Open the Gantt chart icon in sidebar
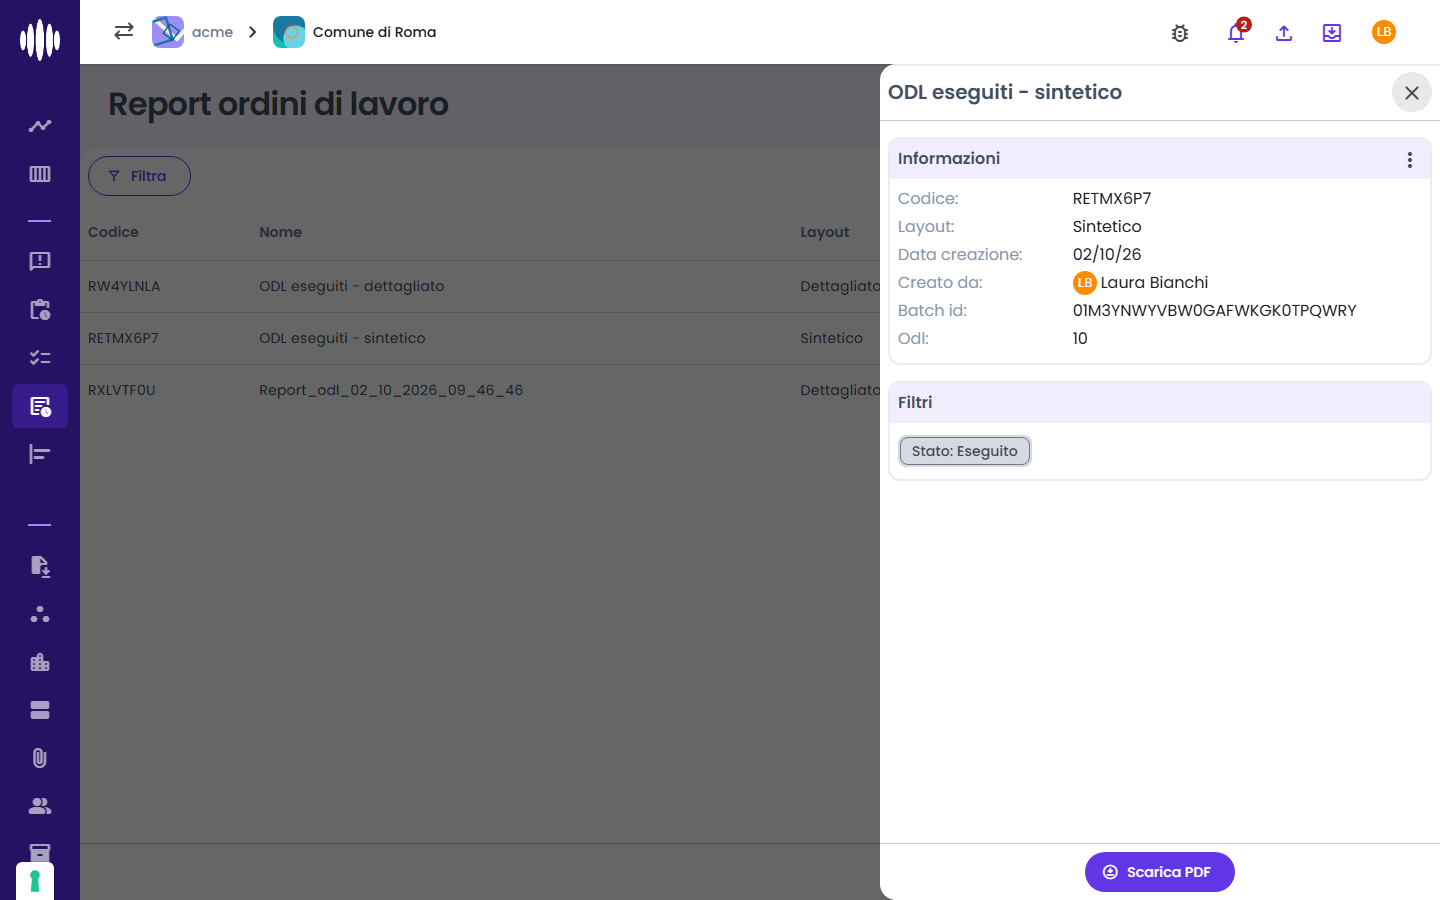The height and width of the screenshot is (900, 1440). point(40,454)
